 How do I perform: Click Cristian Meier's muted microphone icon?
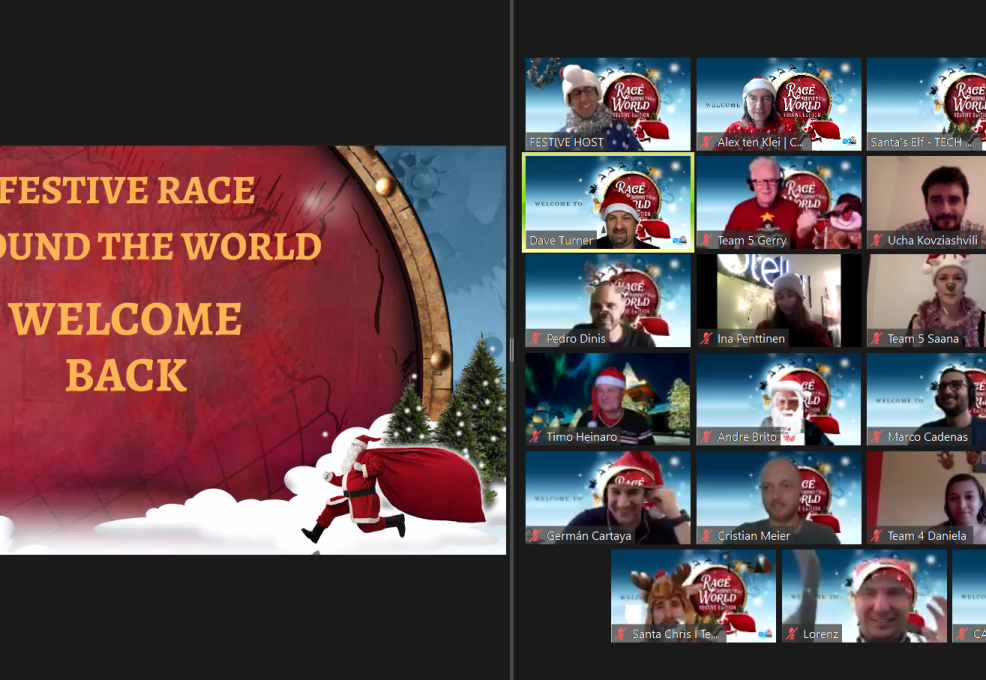pos(707,536)
